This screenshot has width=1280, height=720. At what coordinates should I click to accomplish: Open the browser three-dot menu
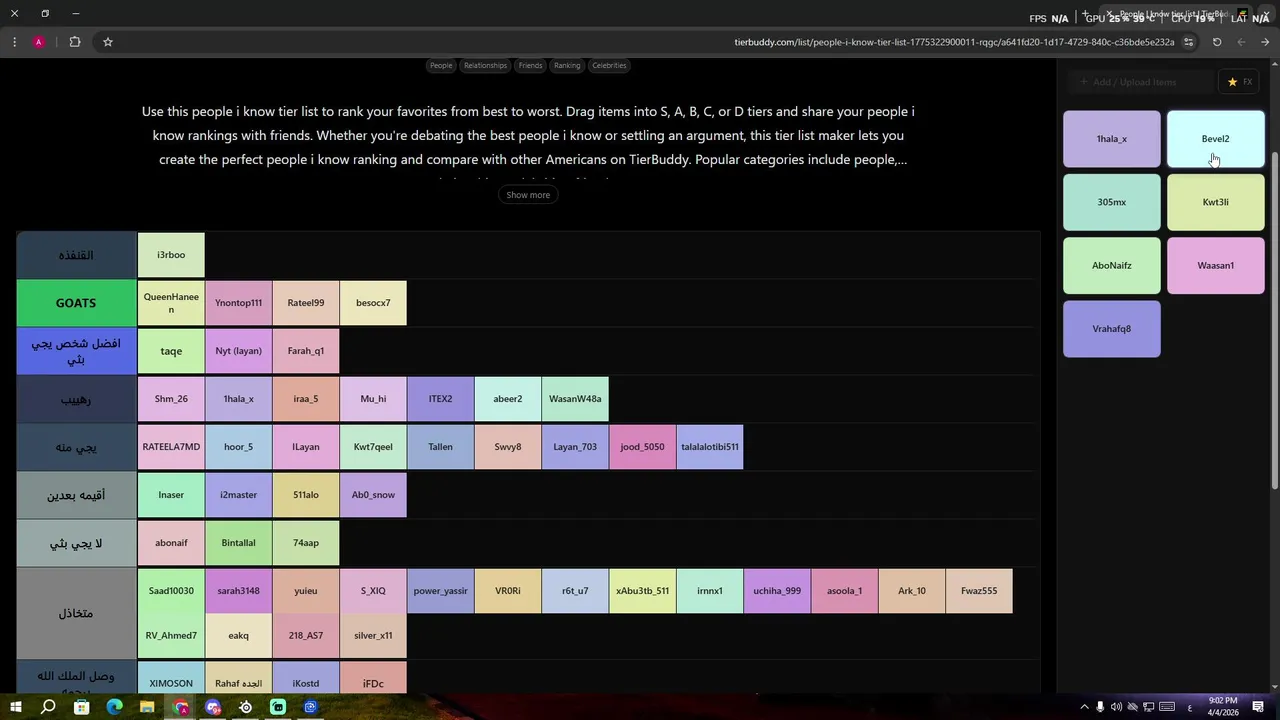14,42
